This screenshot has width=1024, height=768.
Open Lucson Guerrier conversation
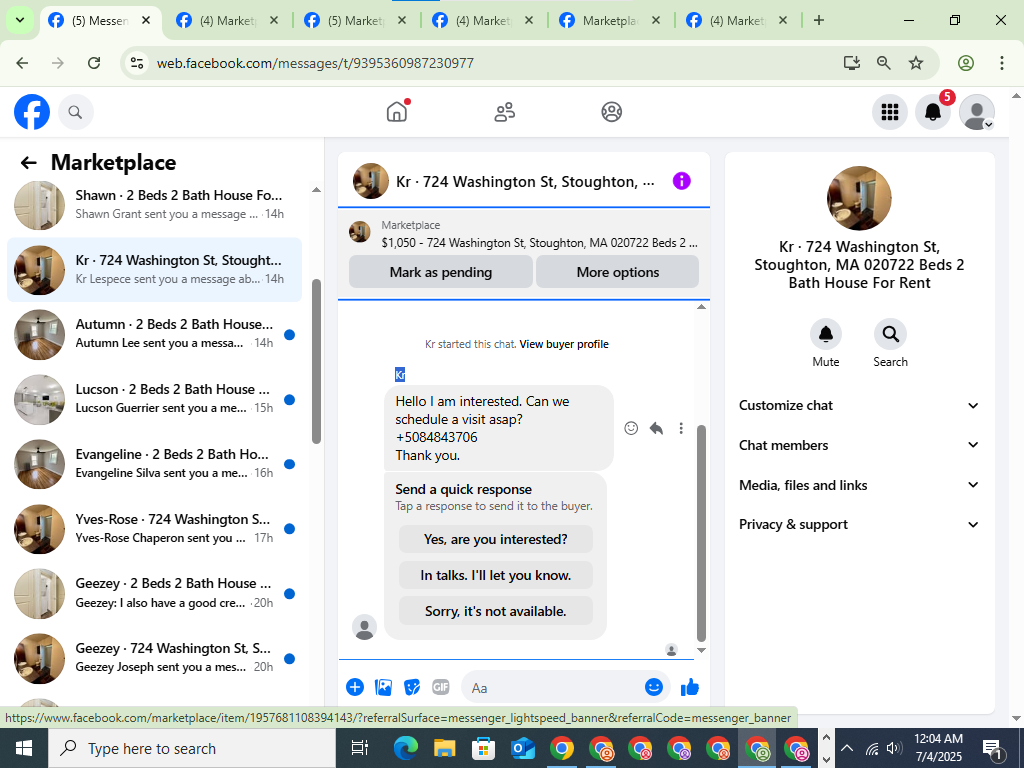click(155, 398)
